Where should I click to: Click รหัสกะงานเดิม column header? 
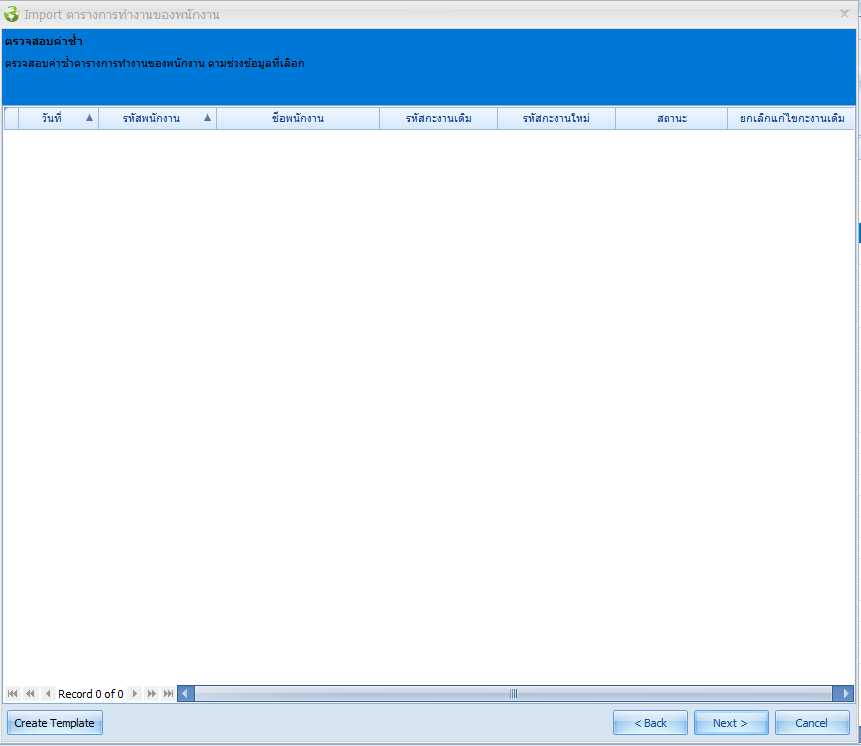(439, 118)
